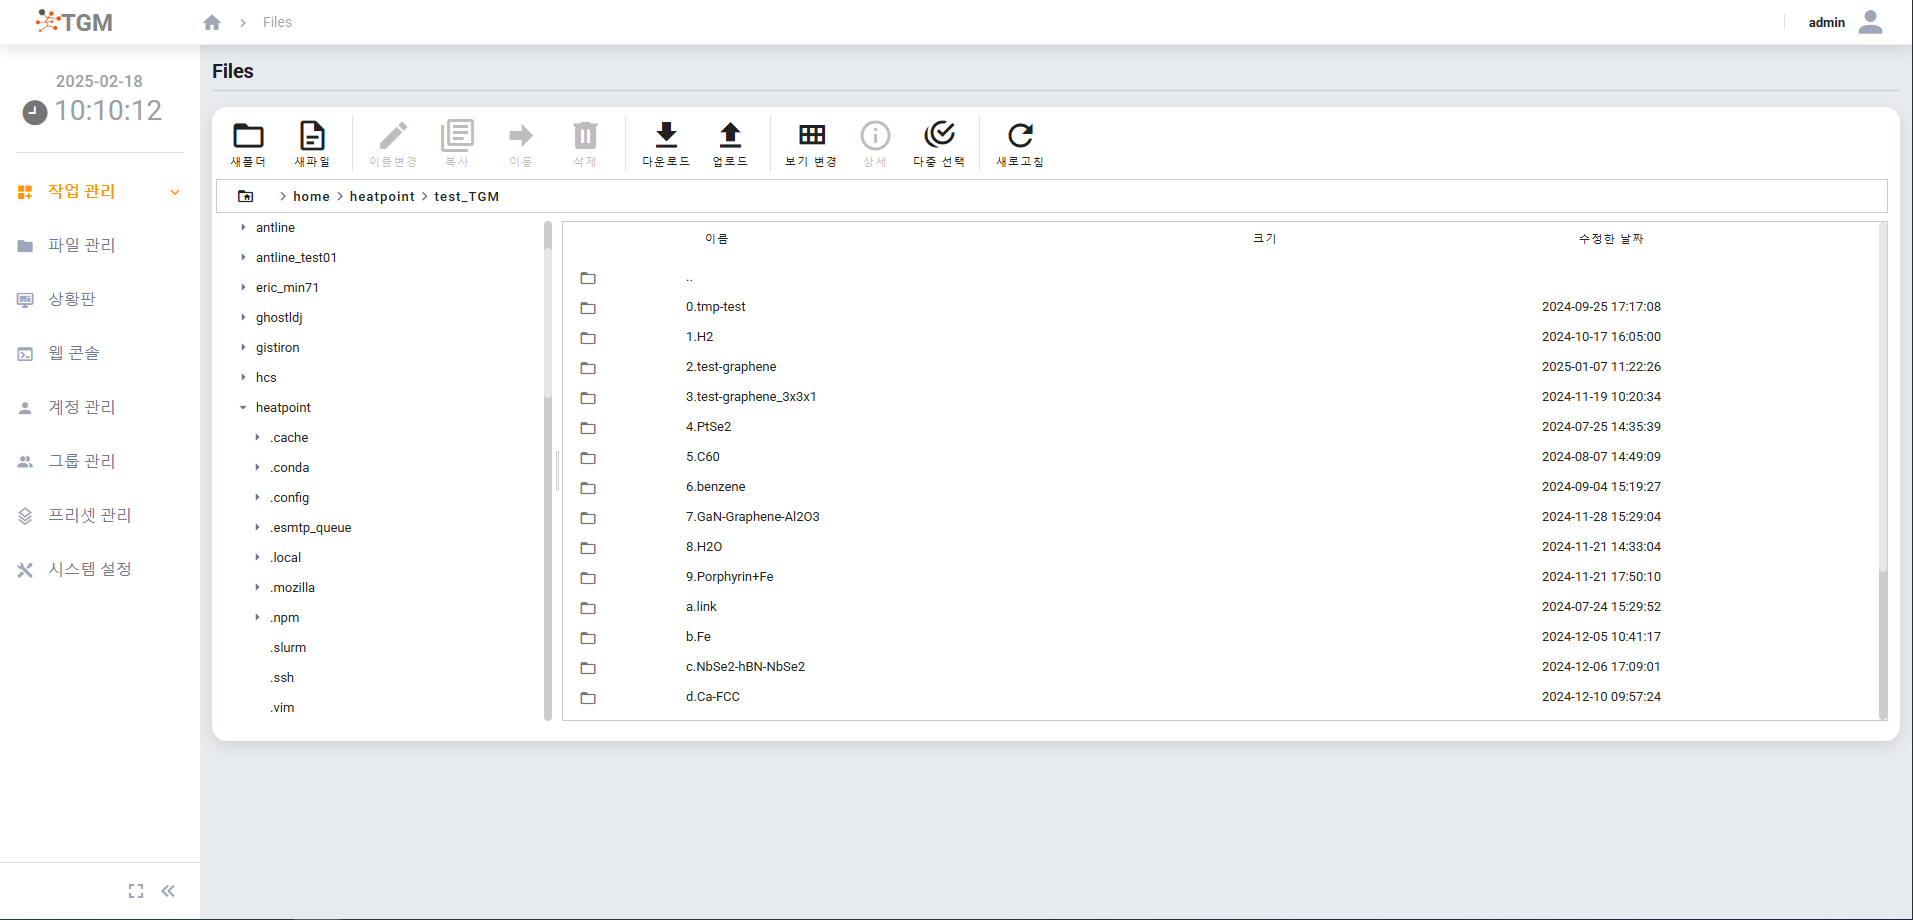Open 파일 관리 in the sidebar
Viewport: 1913px width, 920px height.
pos(82,245)
